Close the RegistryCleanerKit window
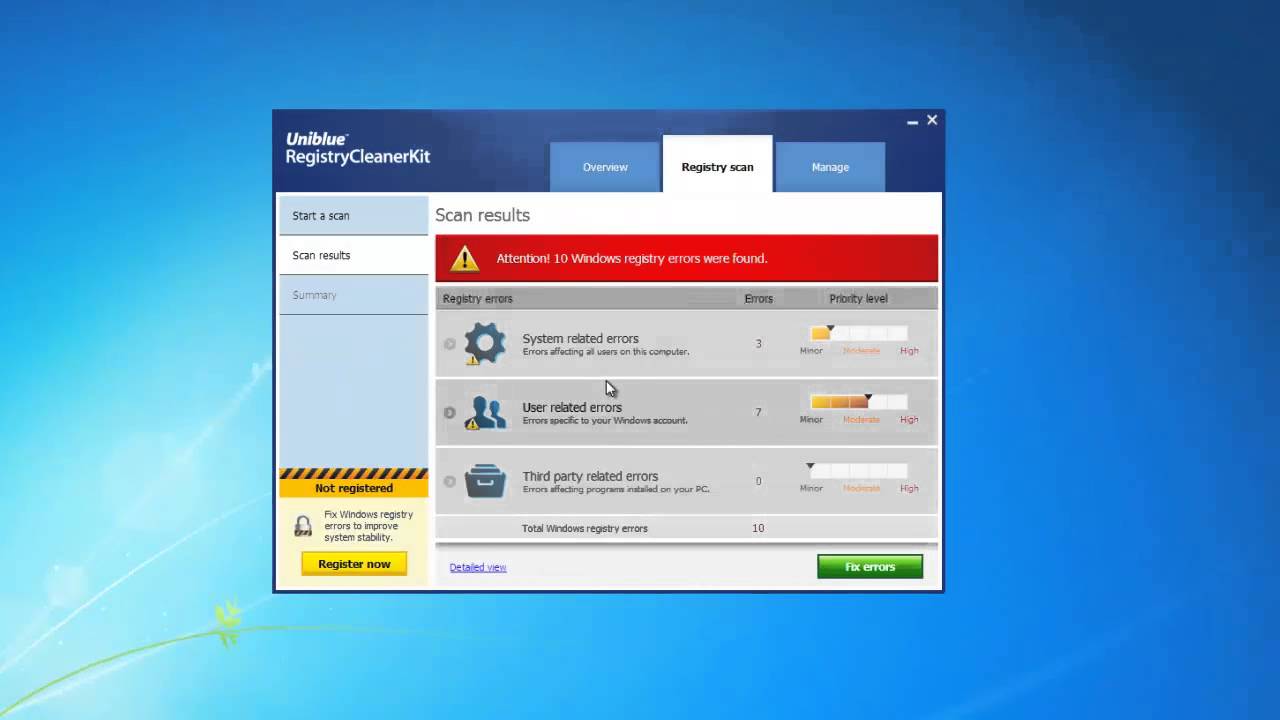This screenshot has width=1280, height=720. click(x=932, y=120)
